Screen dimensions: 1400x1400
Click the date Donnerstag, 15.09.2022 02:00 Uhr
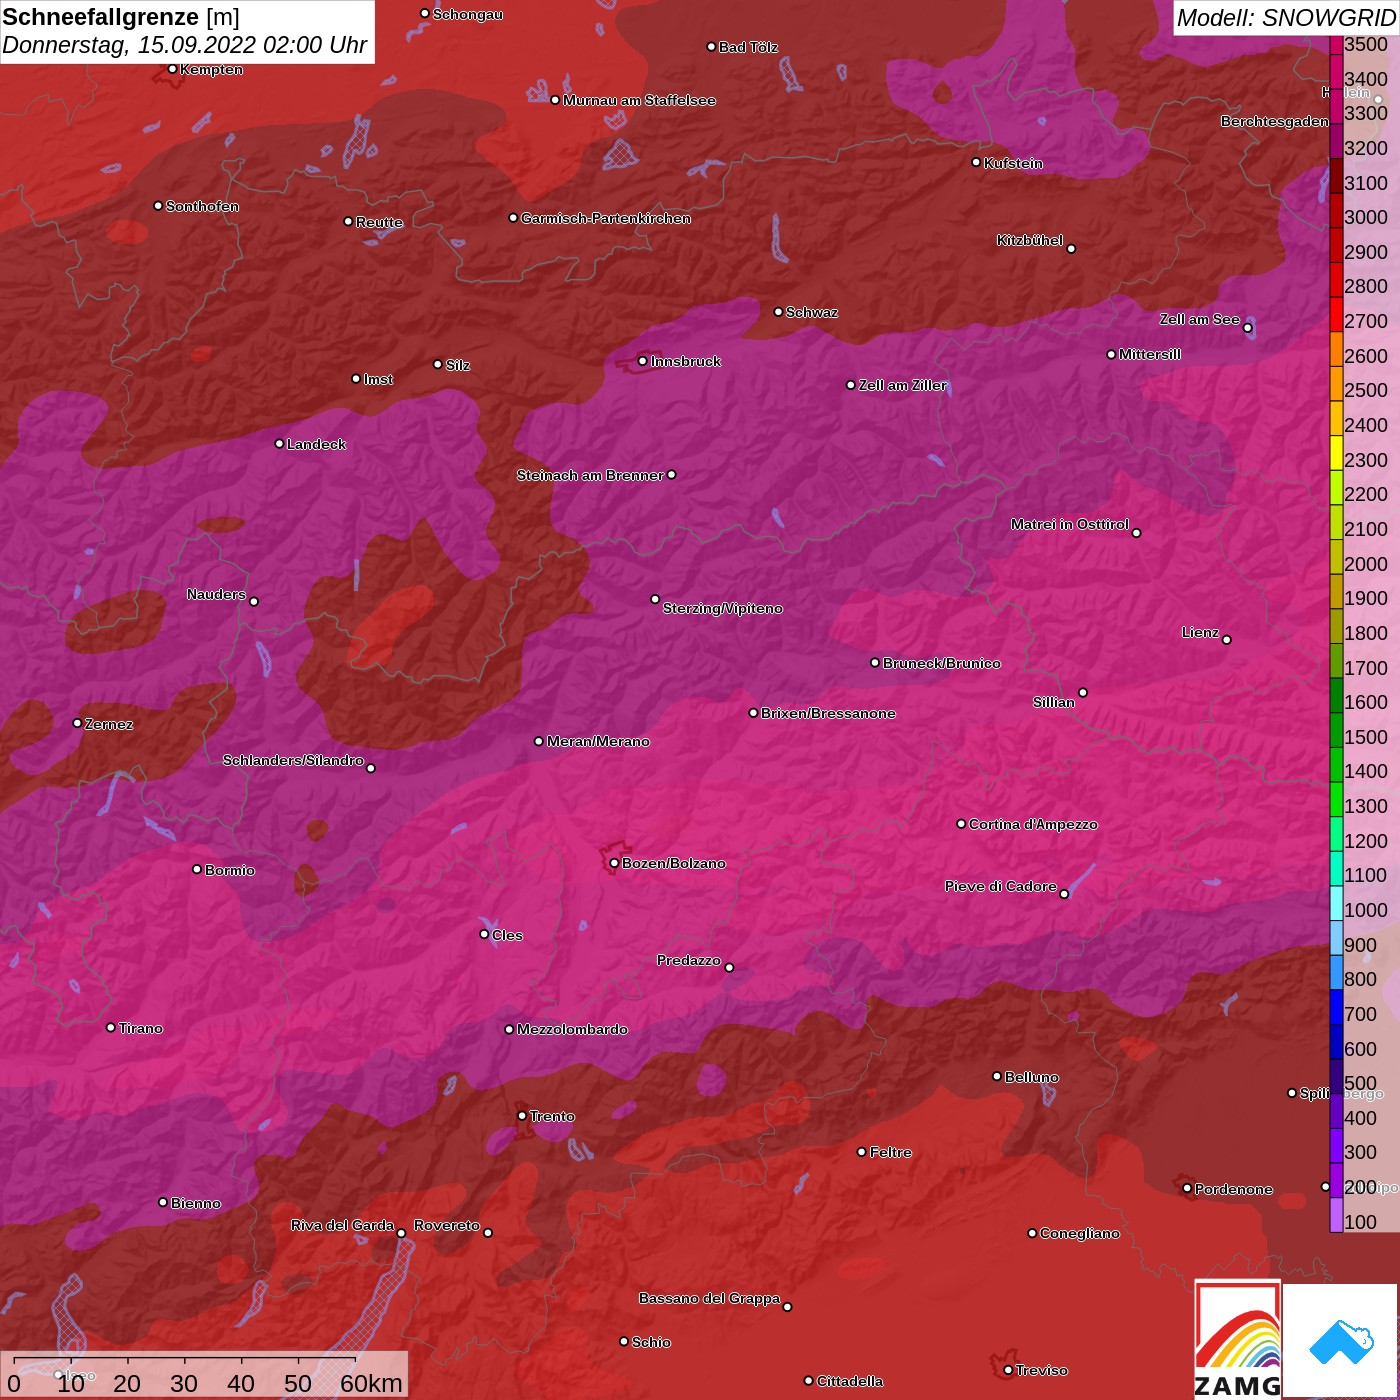[x=185, y=46]
